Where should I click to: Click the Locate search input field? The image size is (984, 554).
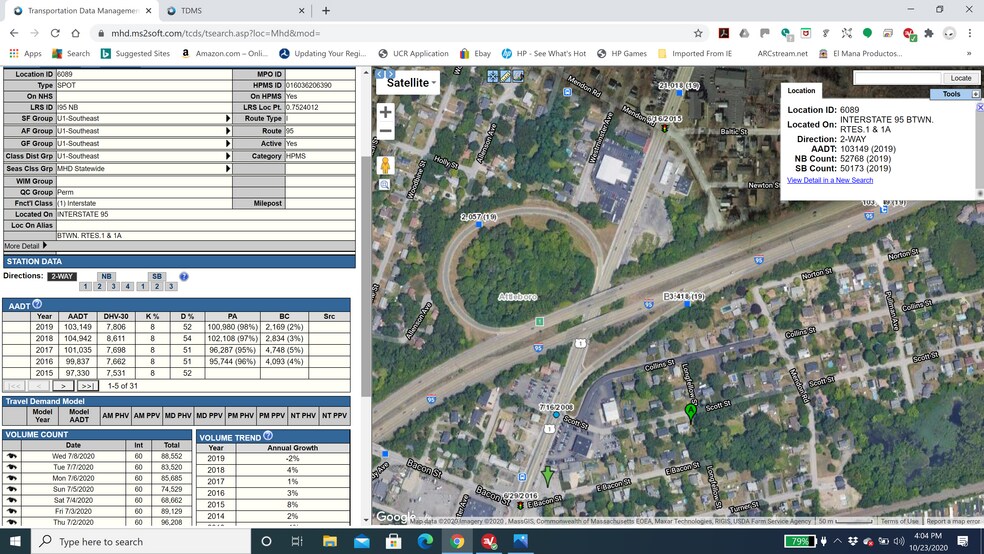coord(897,78)
